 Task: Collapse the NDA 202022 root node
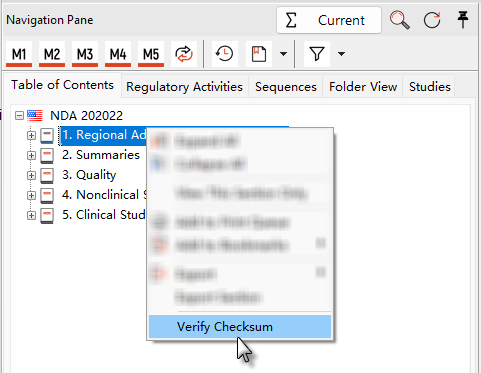point(19,116)
